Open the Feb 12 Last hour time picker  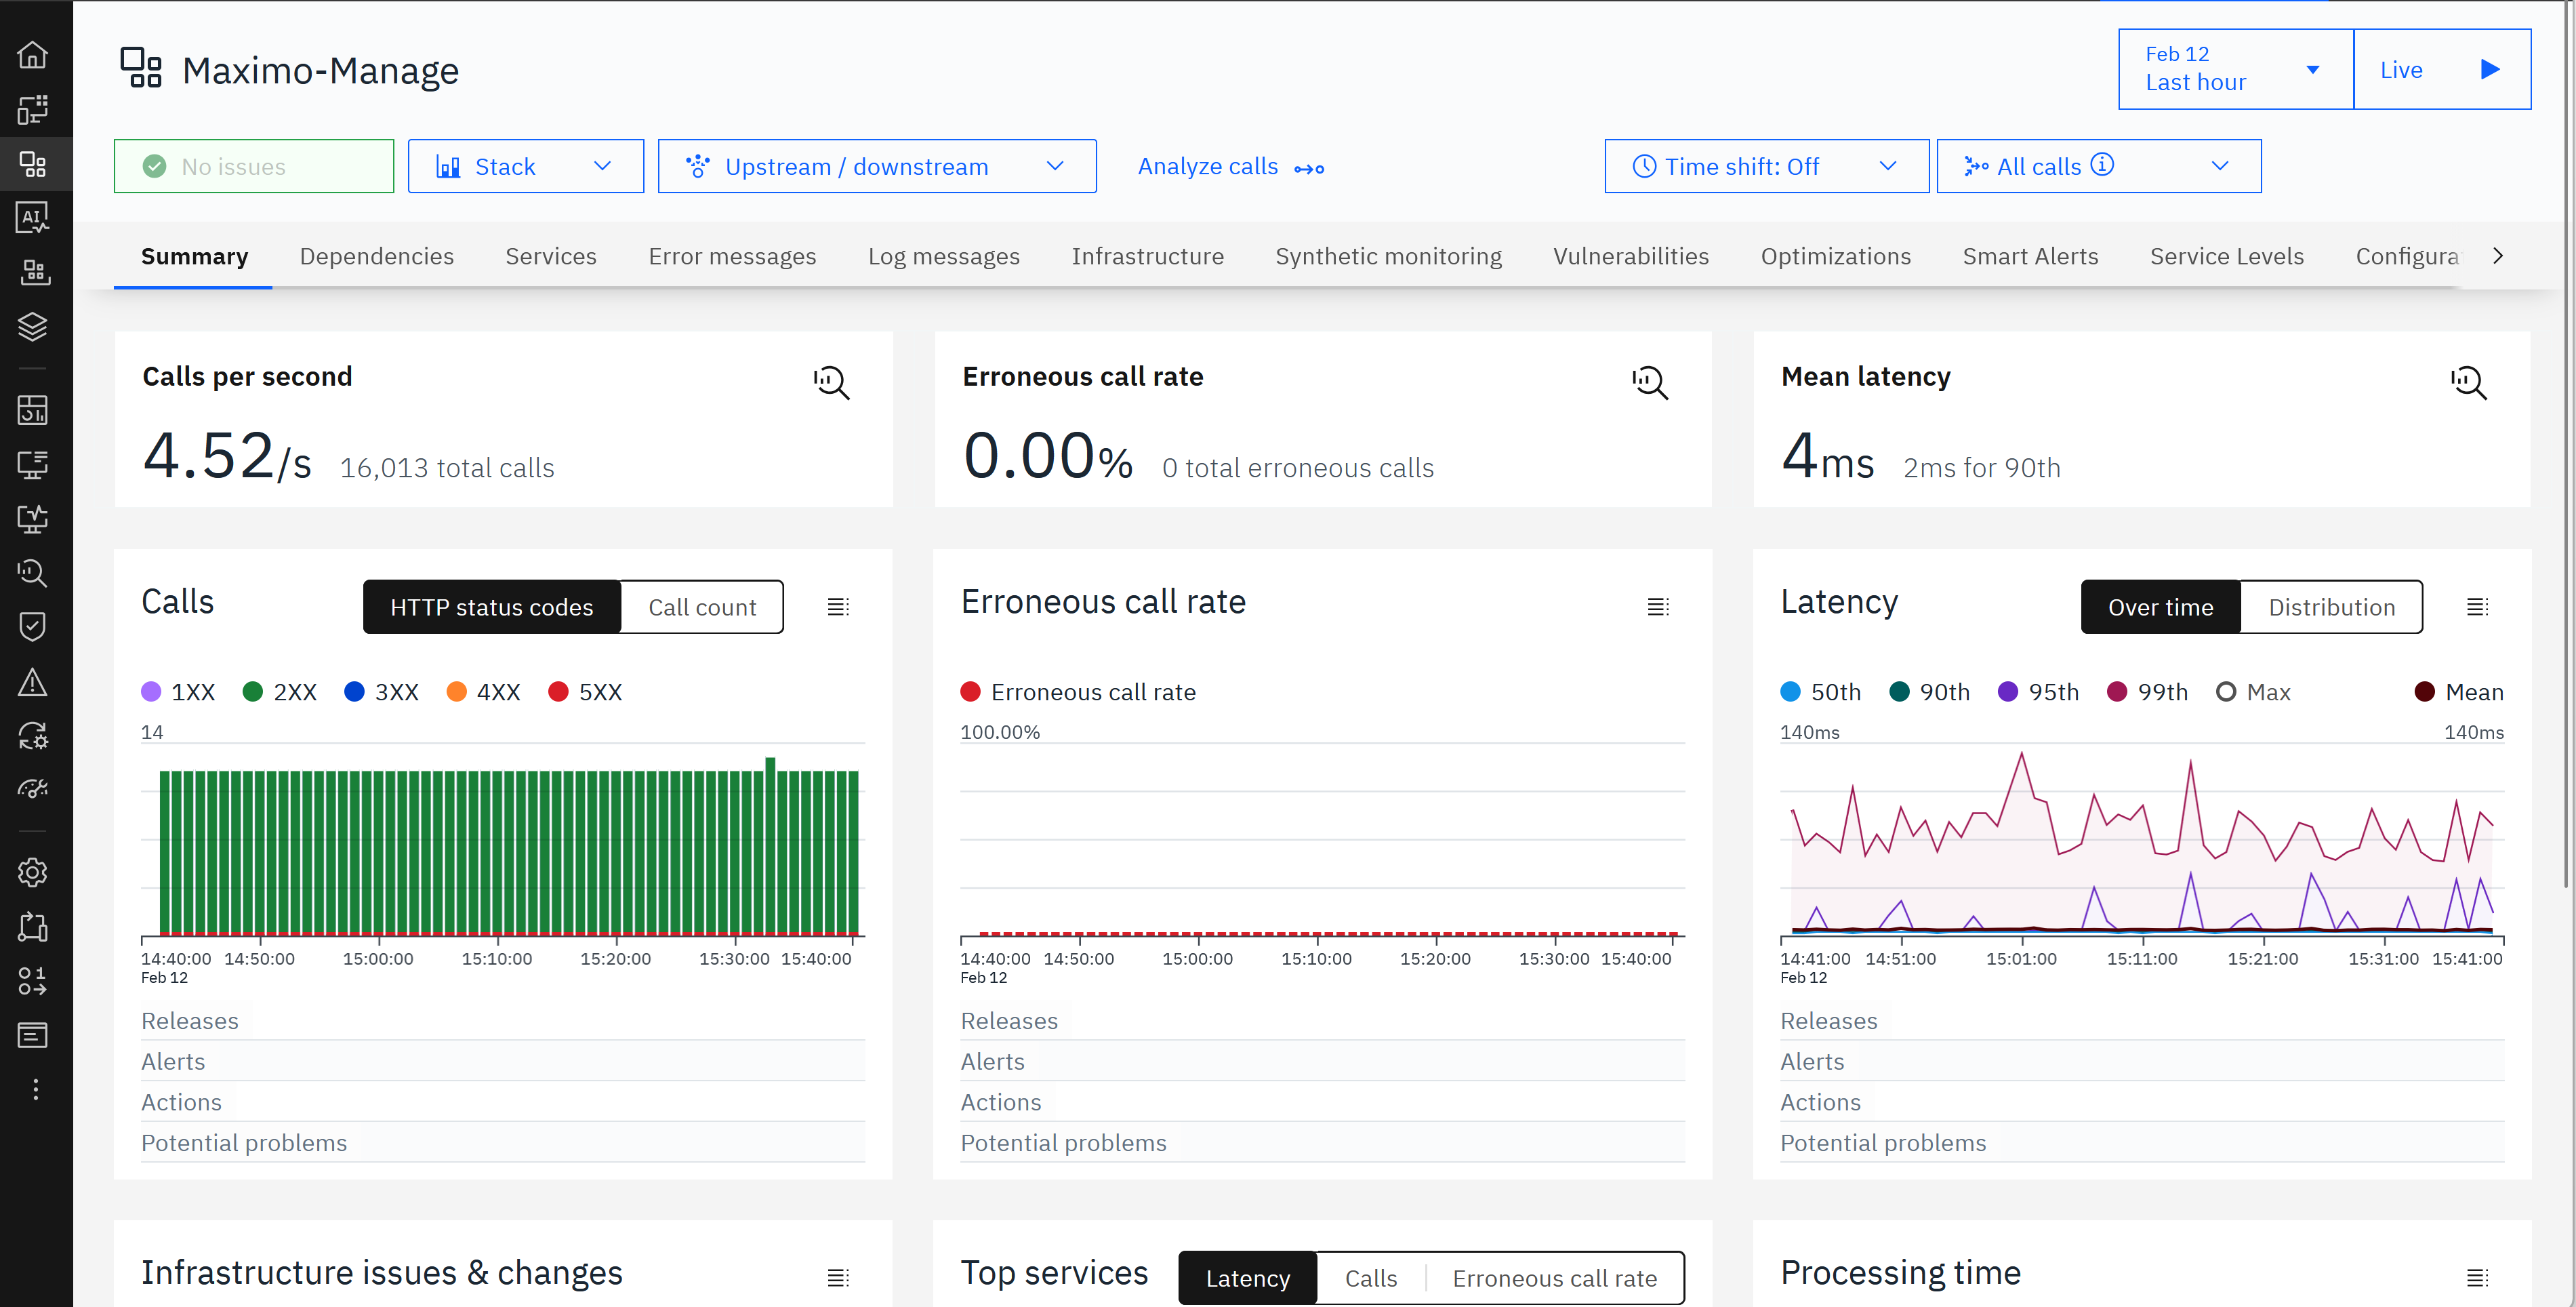click(2235, 69)
